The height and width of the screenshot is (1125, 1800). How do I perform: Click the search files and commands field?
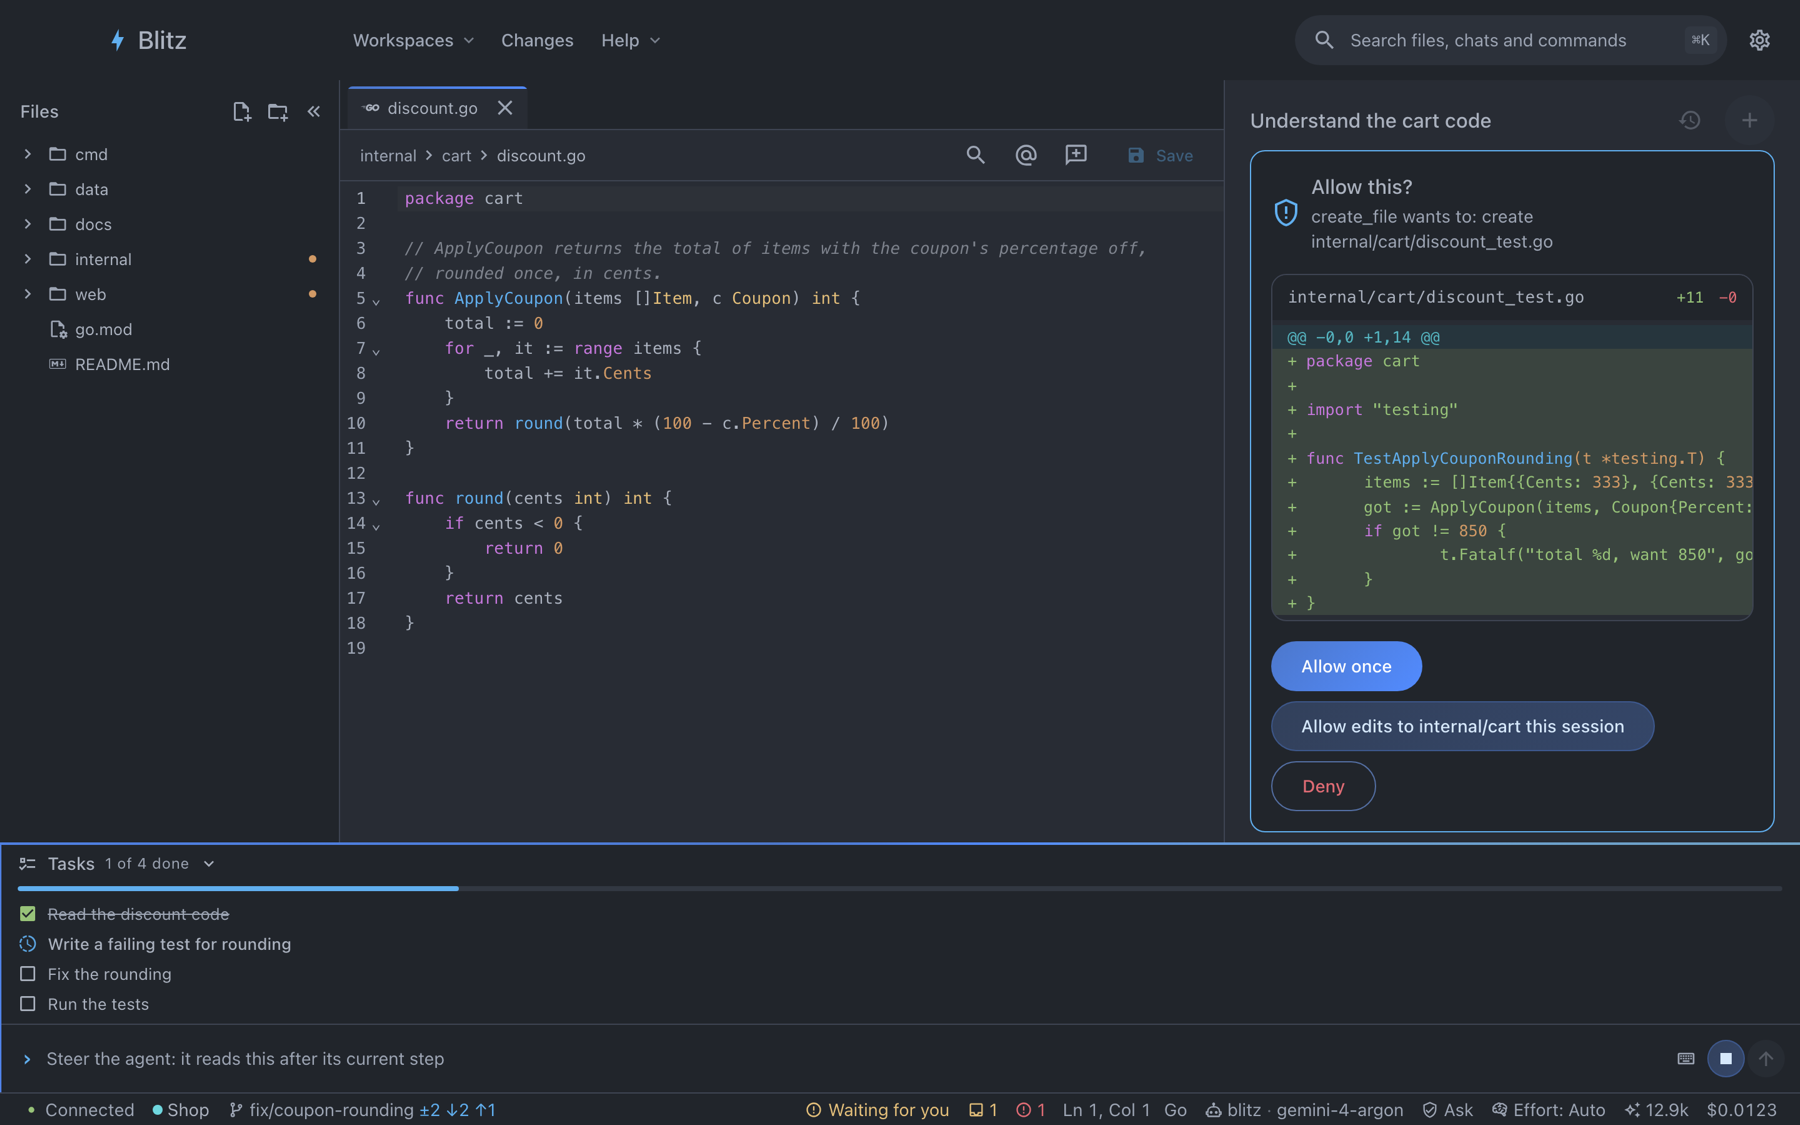point(1510,40)
